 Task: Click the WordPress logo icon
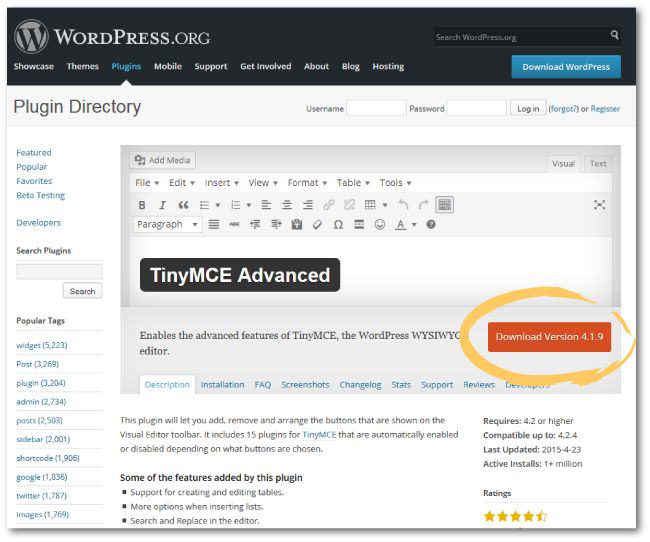31,36
